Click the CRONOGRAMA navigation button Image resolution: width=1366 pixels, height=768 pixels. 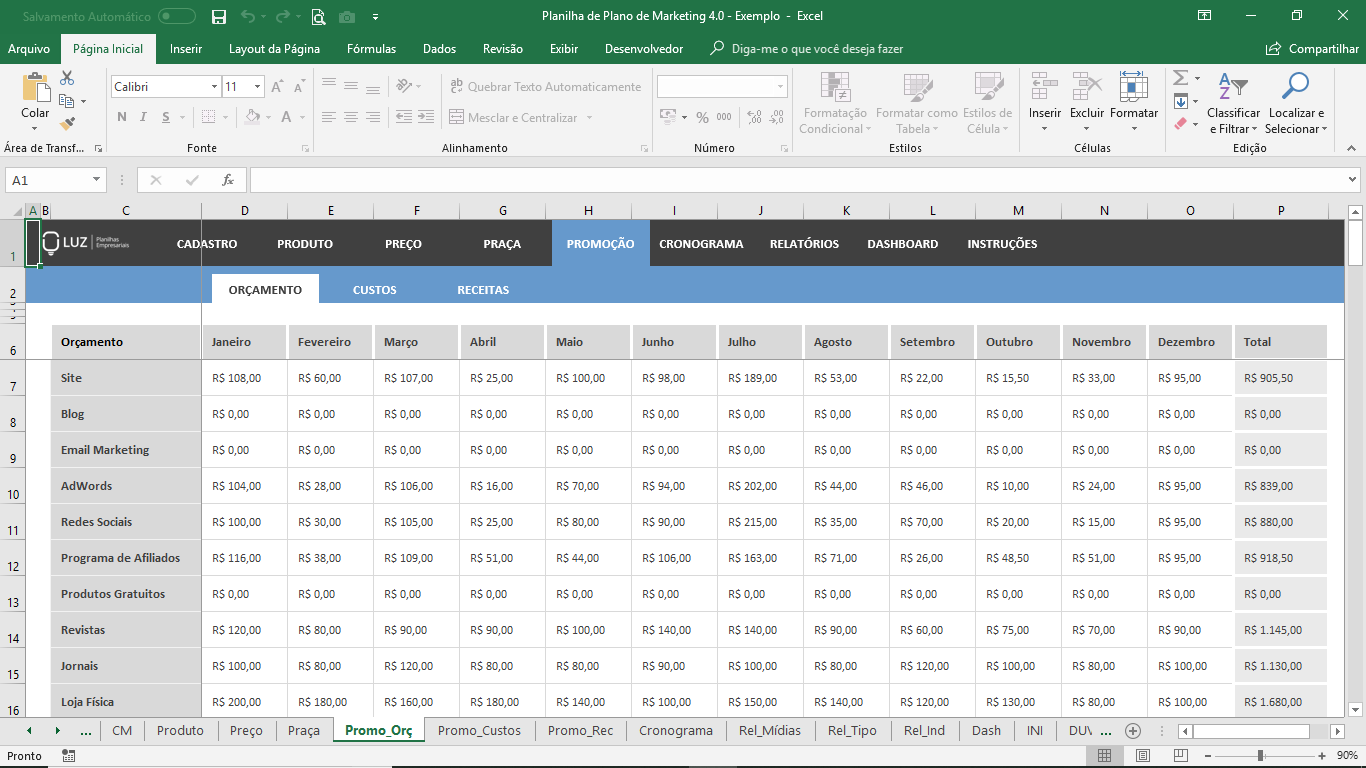tap(701, 244)
